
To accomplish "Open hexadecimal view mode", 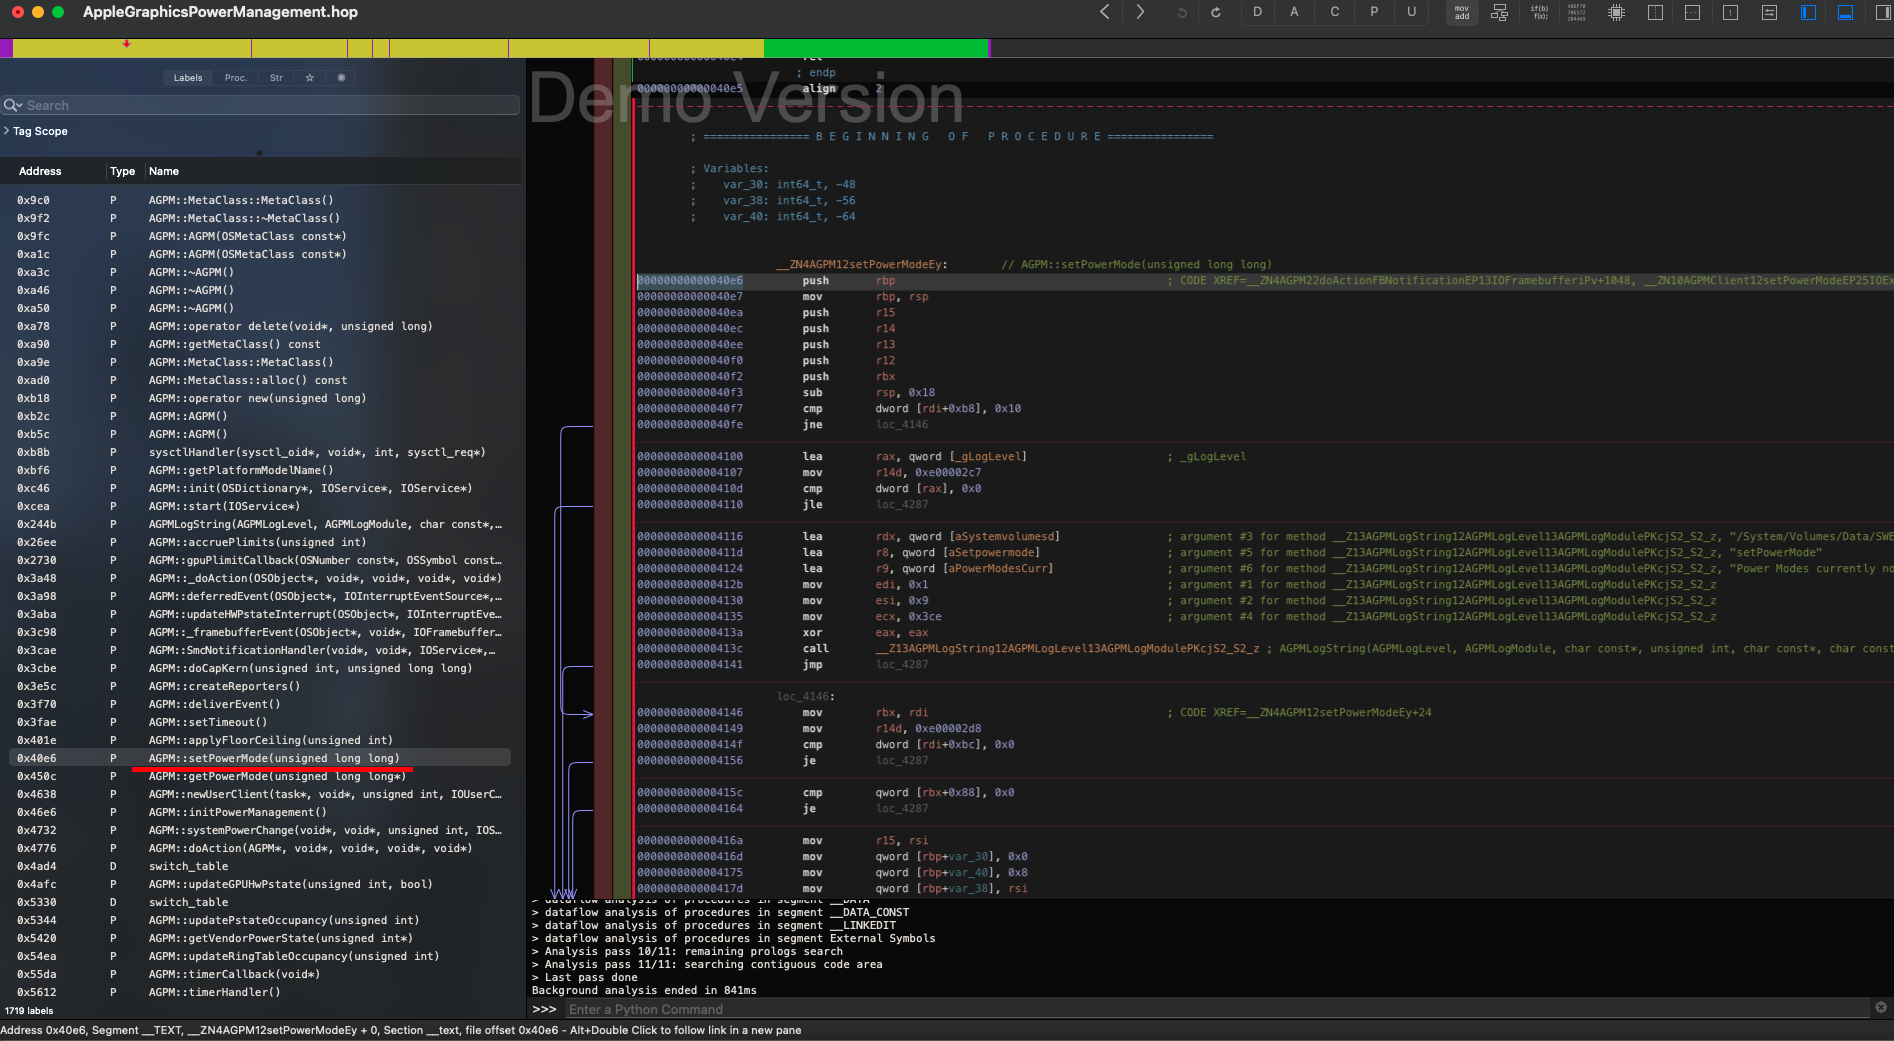I will 1577,13.
